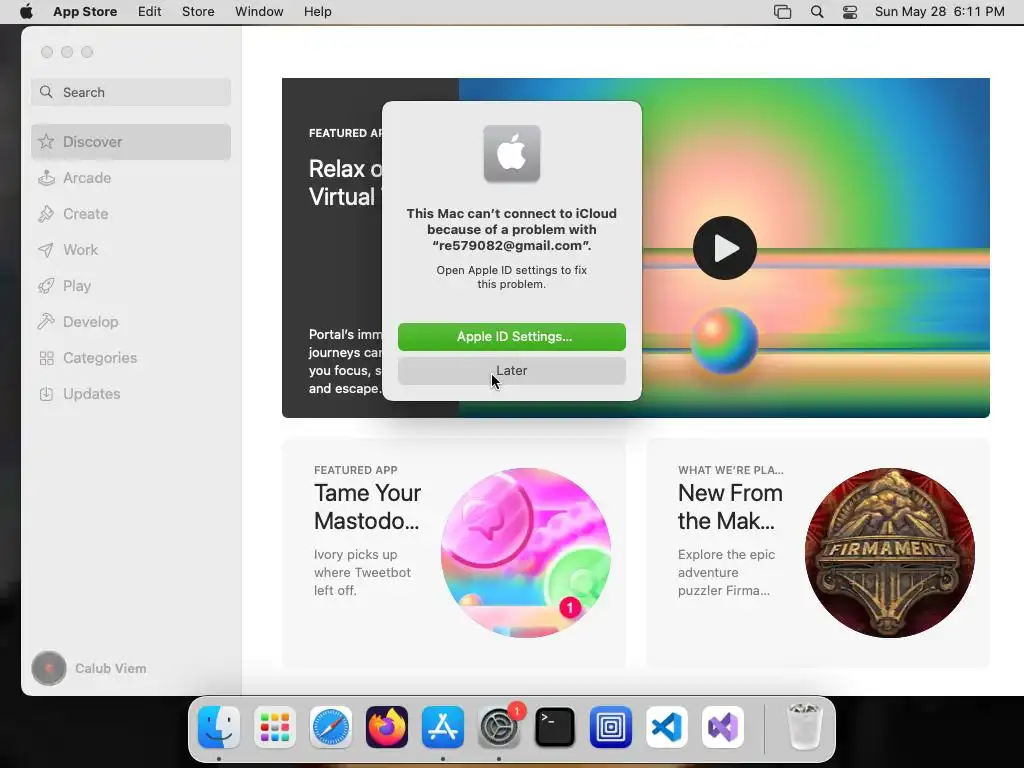The width and height of the screenshot is (1024, 768).
Task: Open the App Store menu
Action: point(85,12)
